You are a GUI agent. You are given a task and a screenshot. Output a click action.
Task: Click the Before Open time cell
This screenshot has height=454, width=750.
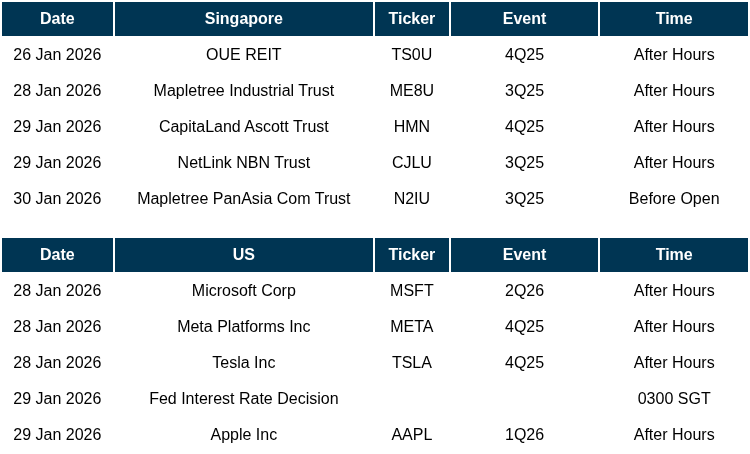[x=673, y=199]
